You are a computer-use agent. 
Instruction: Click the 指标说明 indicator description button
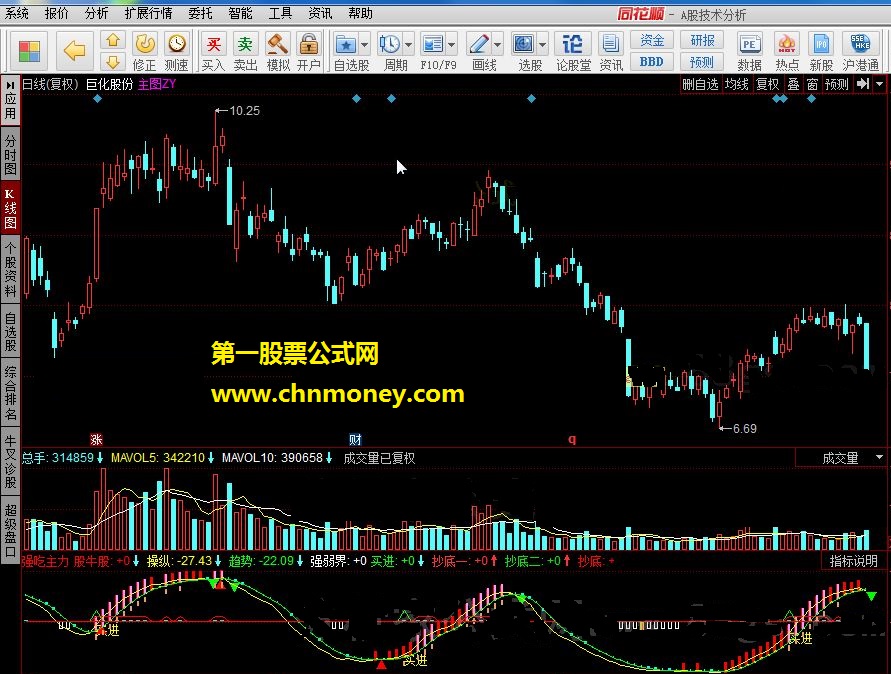[853, 561]
